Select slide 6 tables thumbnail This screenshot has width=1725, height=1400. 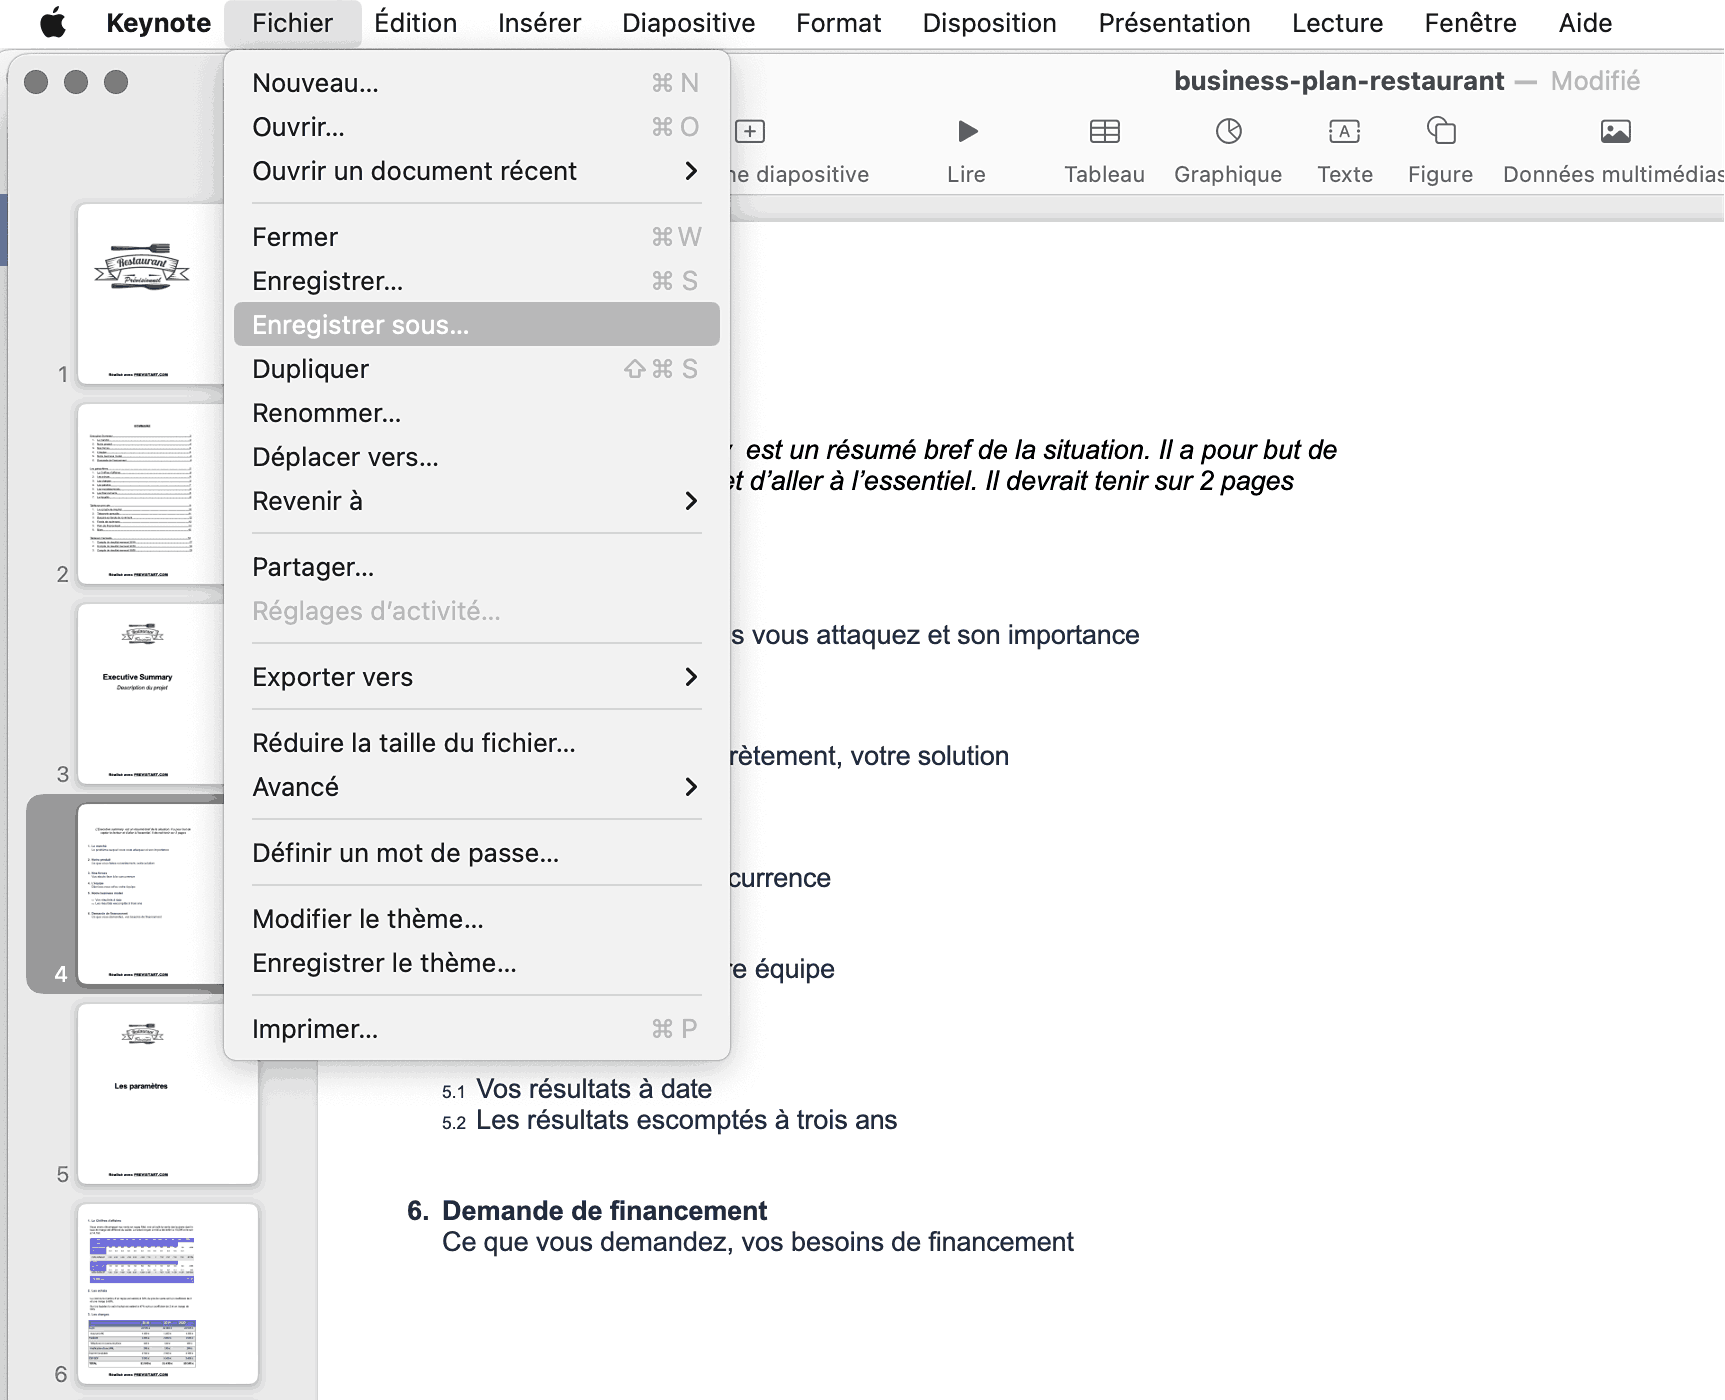[168, 1294]
